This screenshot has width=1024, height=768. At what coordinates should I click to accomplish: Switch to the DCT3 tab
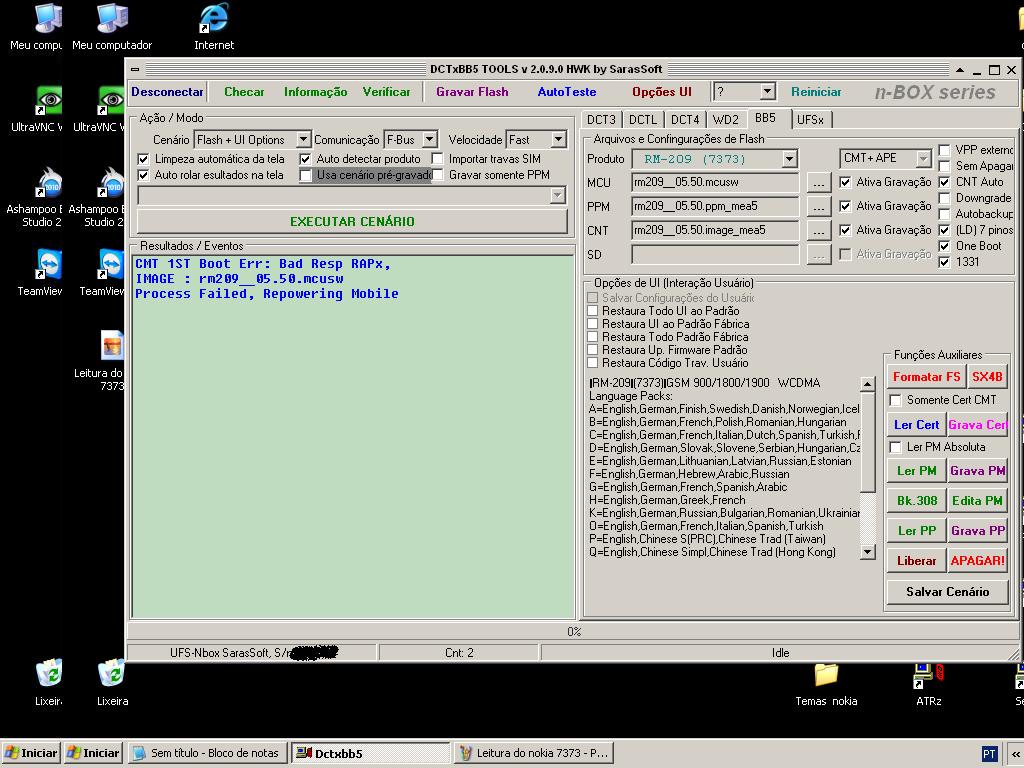click(601, 120)
